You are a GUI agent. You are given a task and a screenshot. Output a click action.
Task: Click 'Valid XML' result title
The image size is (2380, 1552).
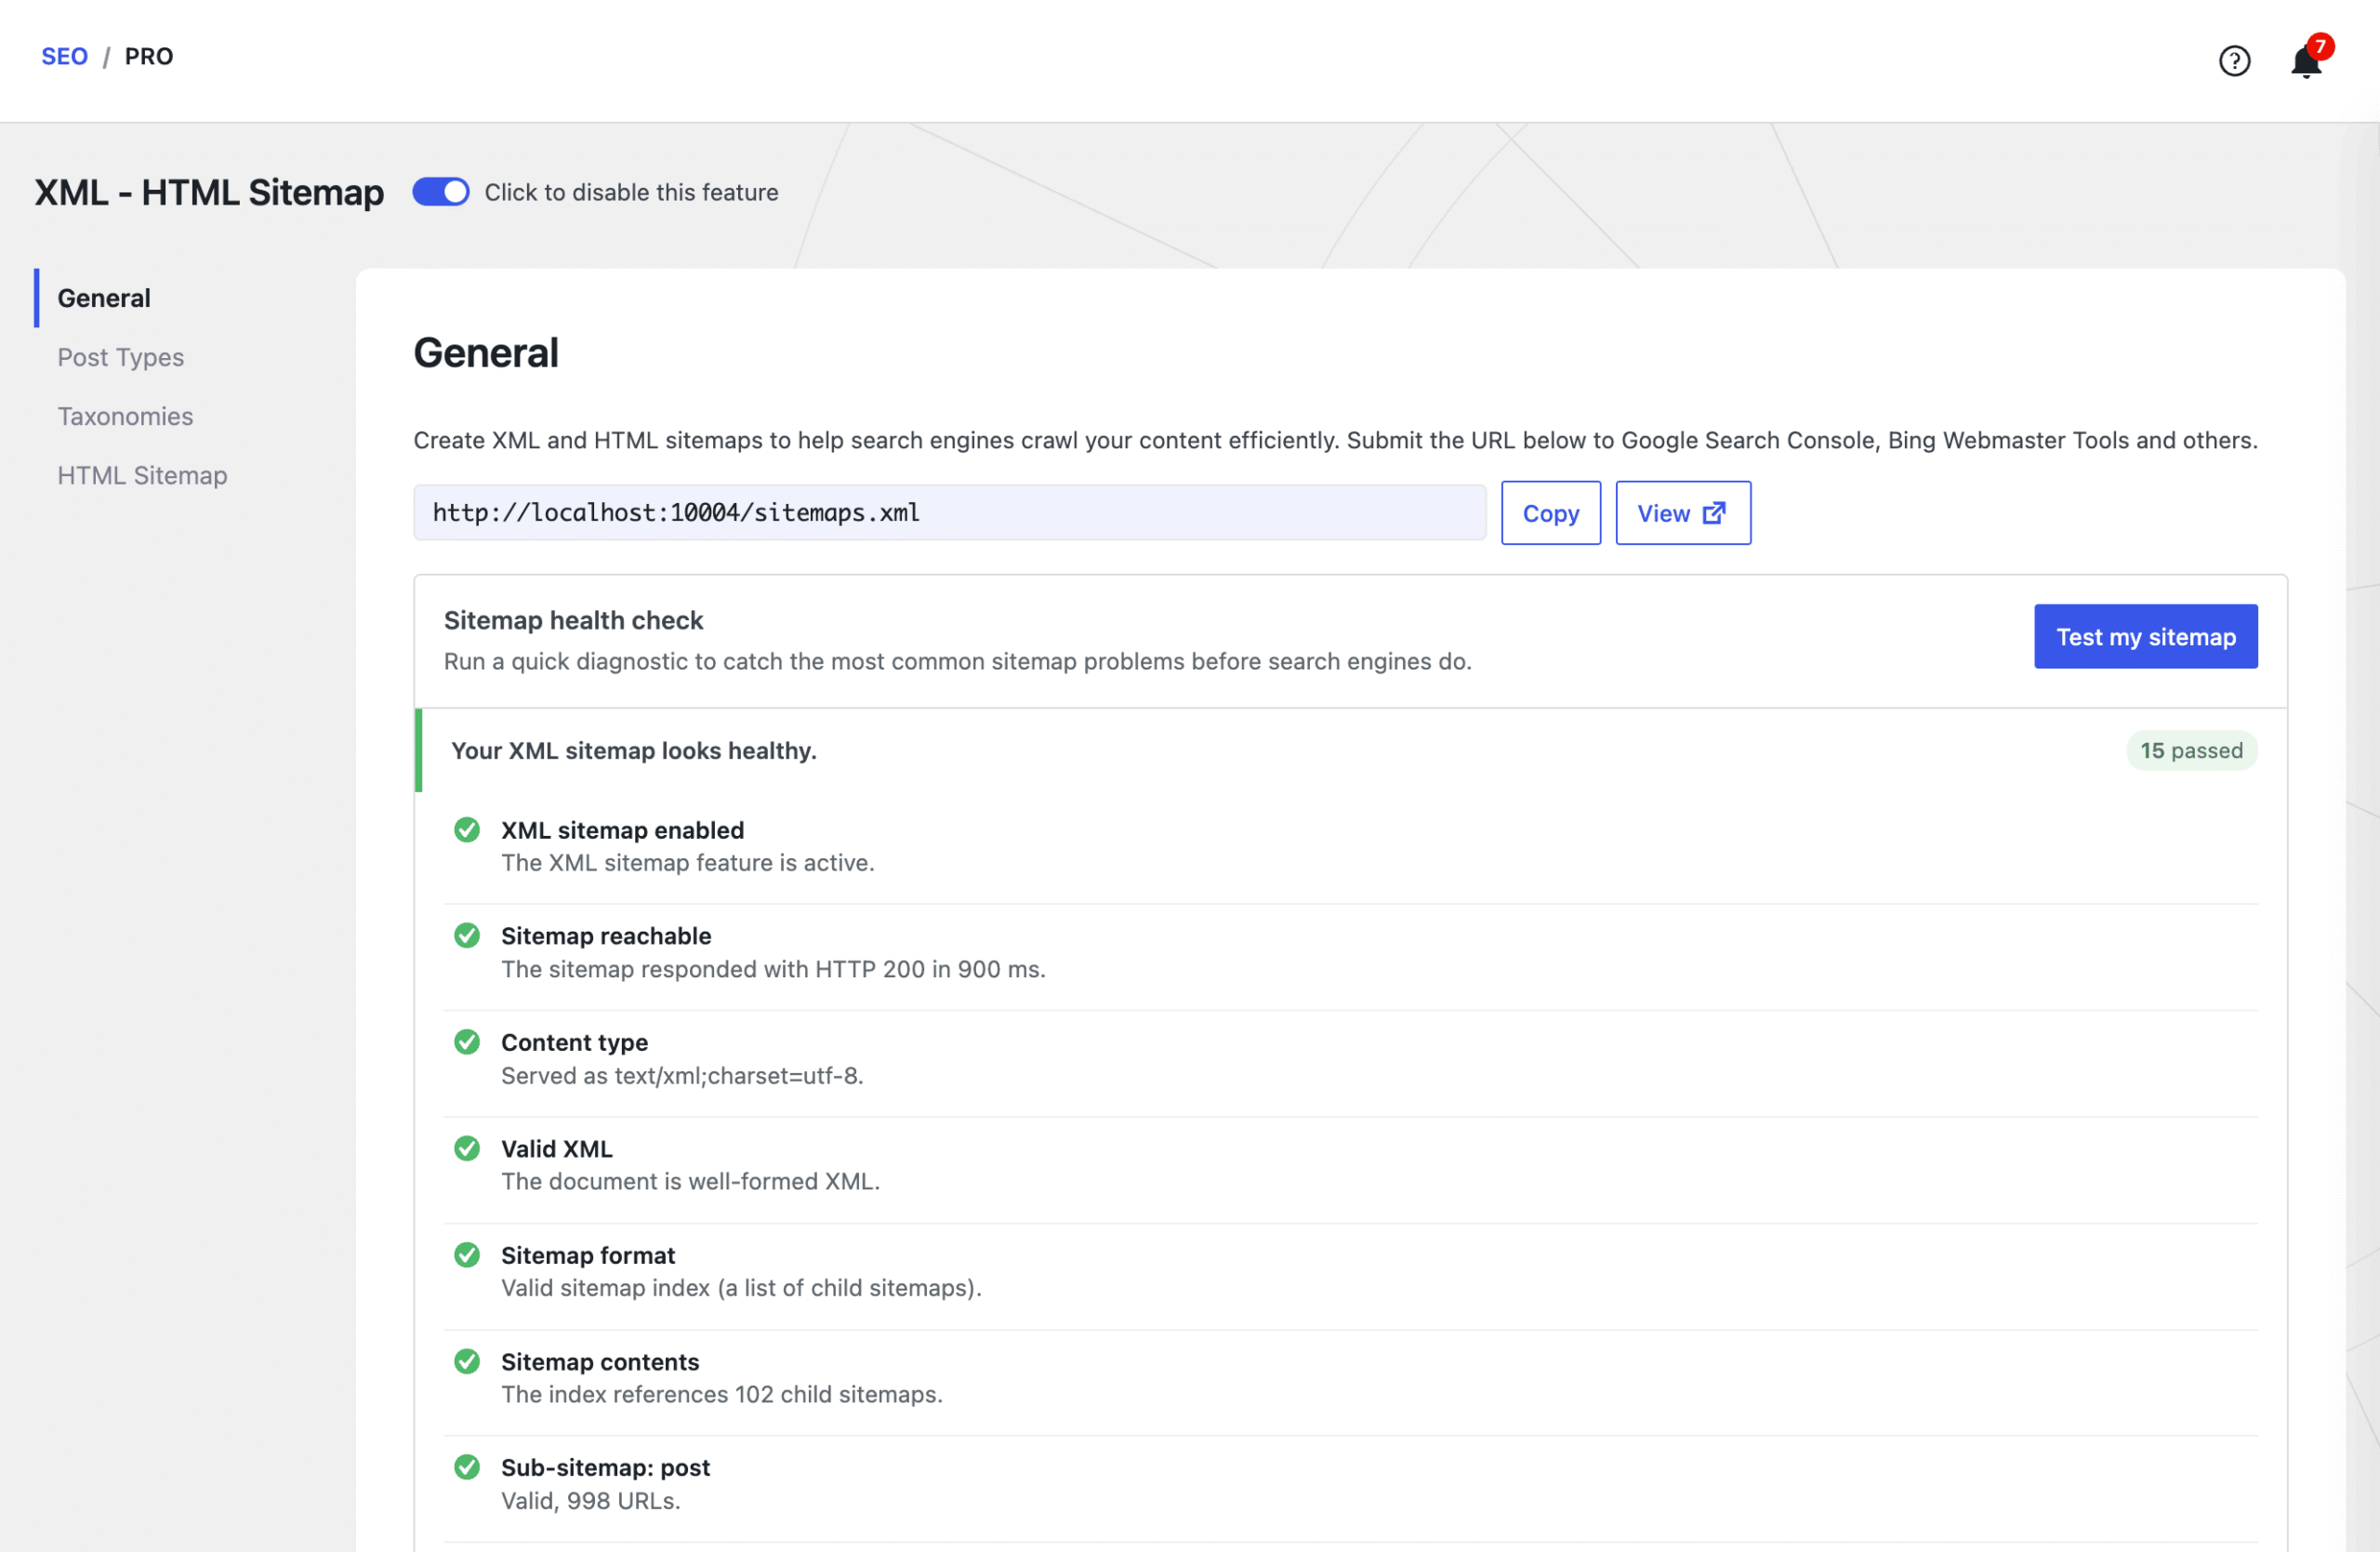click(557, 1149)
